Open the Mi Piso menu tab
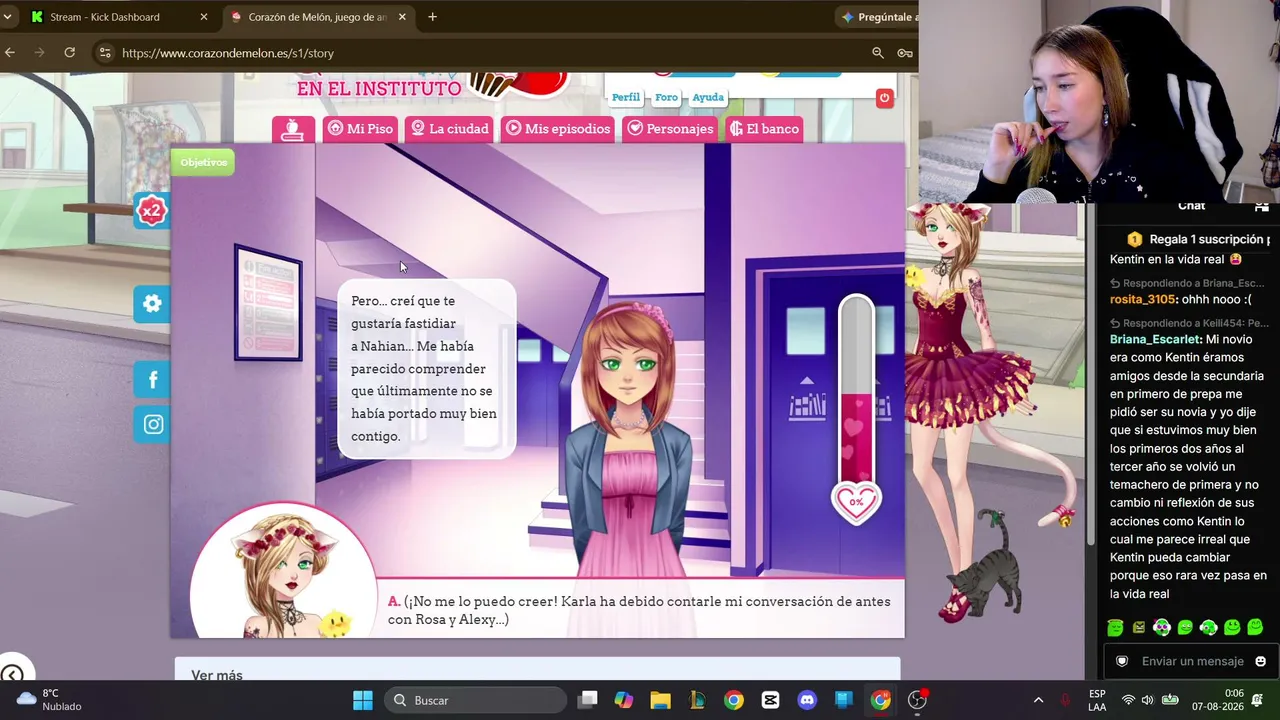The height and width of the screenshot is (720, 1280). point(360,129)
